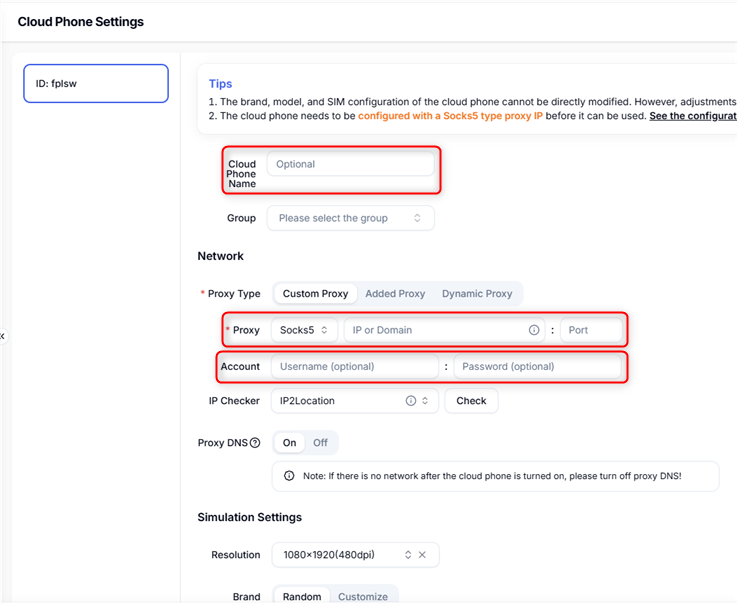Click the info icon beside IP2Location

(x=411, y=401)
